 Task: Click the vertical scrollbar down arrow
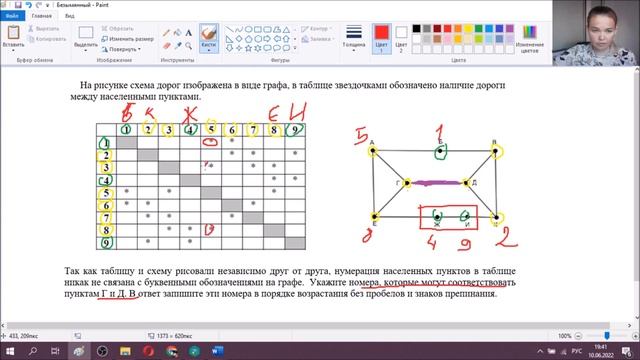coord(637,317)
